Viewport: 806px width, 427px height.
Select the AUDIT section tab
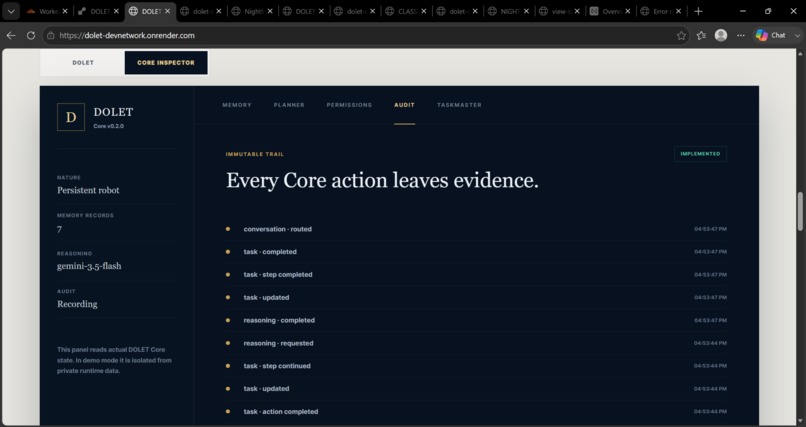click(405, 105)
